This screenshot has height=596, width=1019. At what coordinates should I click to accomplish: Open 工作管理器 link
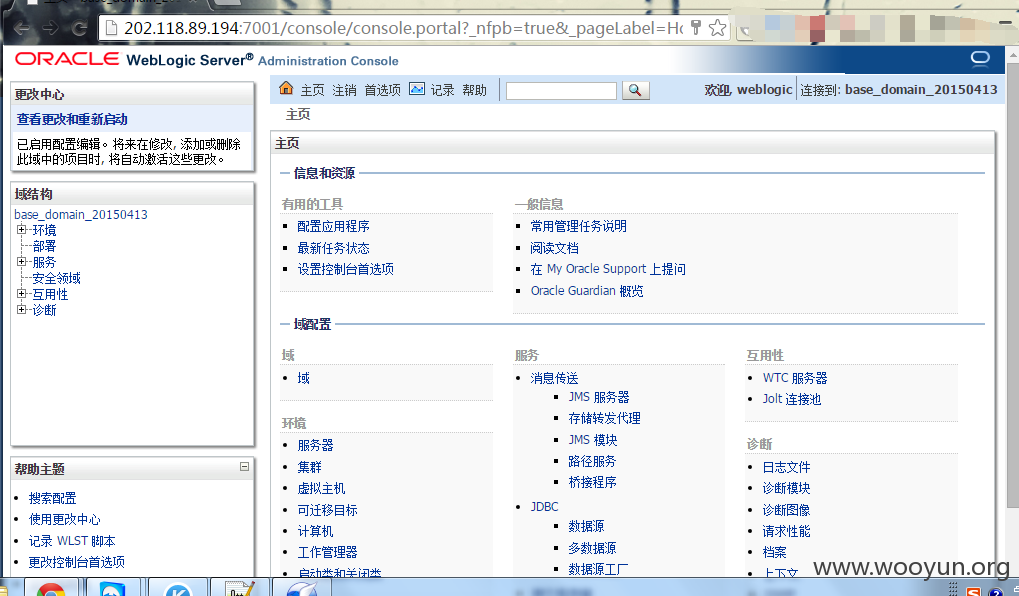[328, 552]
